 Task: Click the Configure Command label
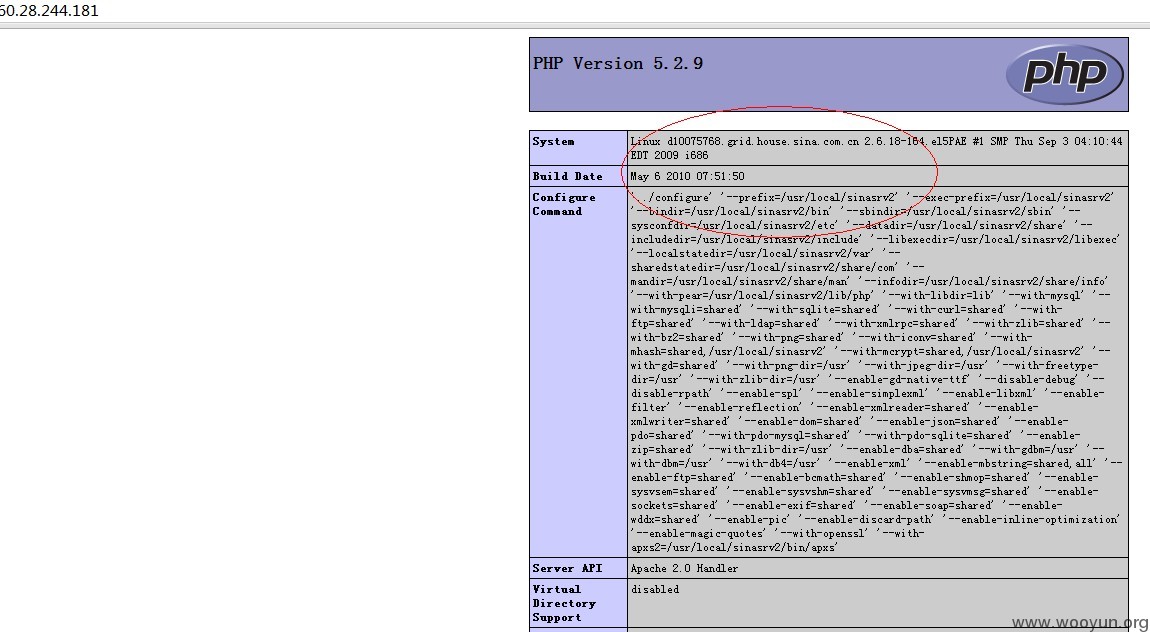[x=564, y=205]
